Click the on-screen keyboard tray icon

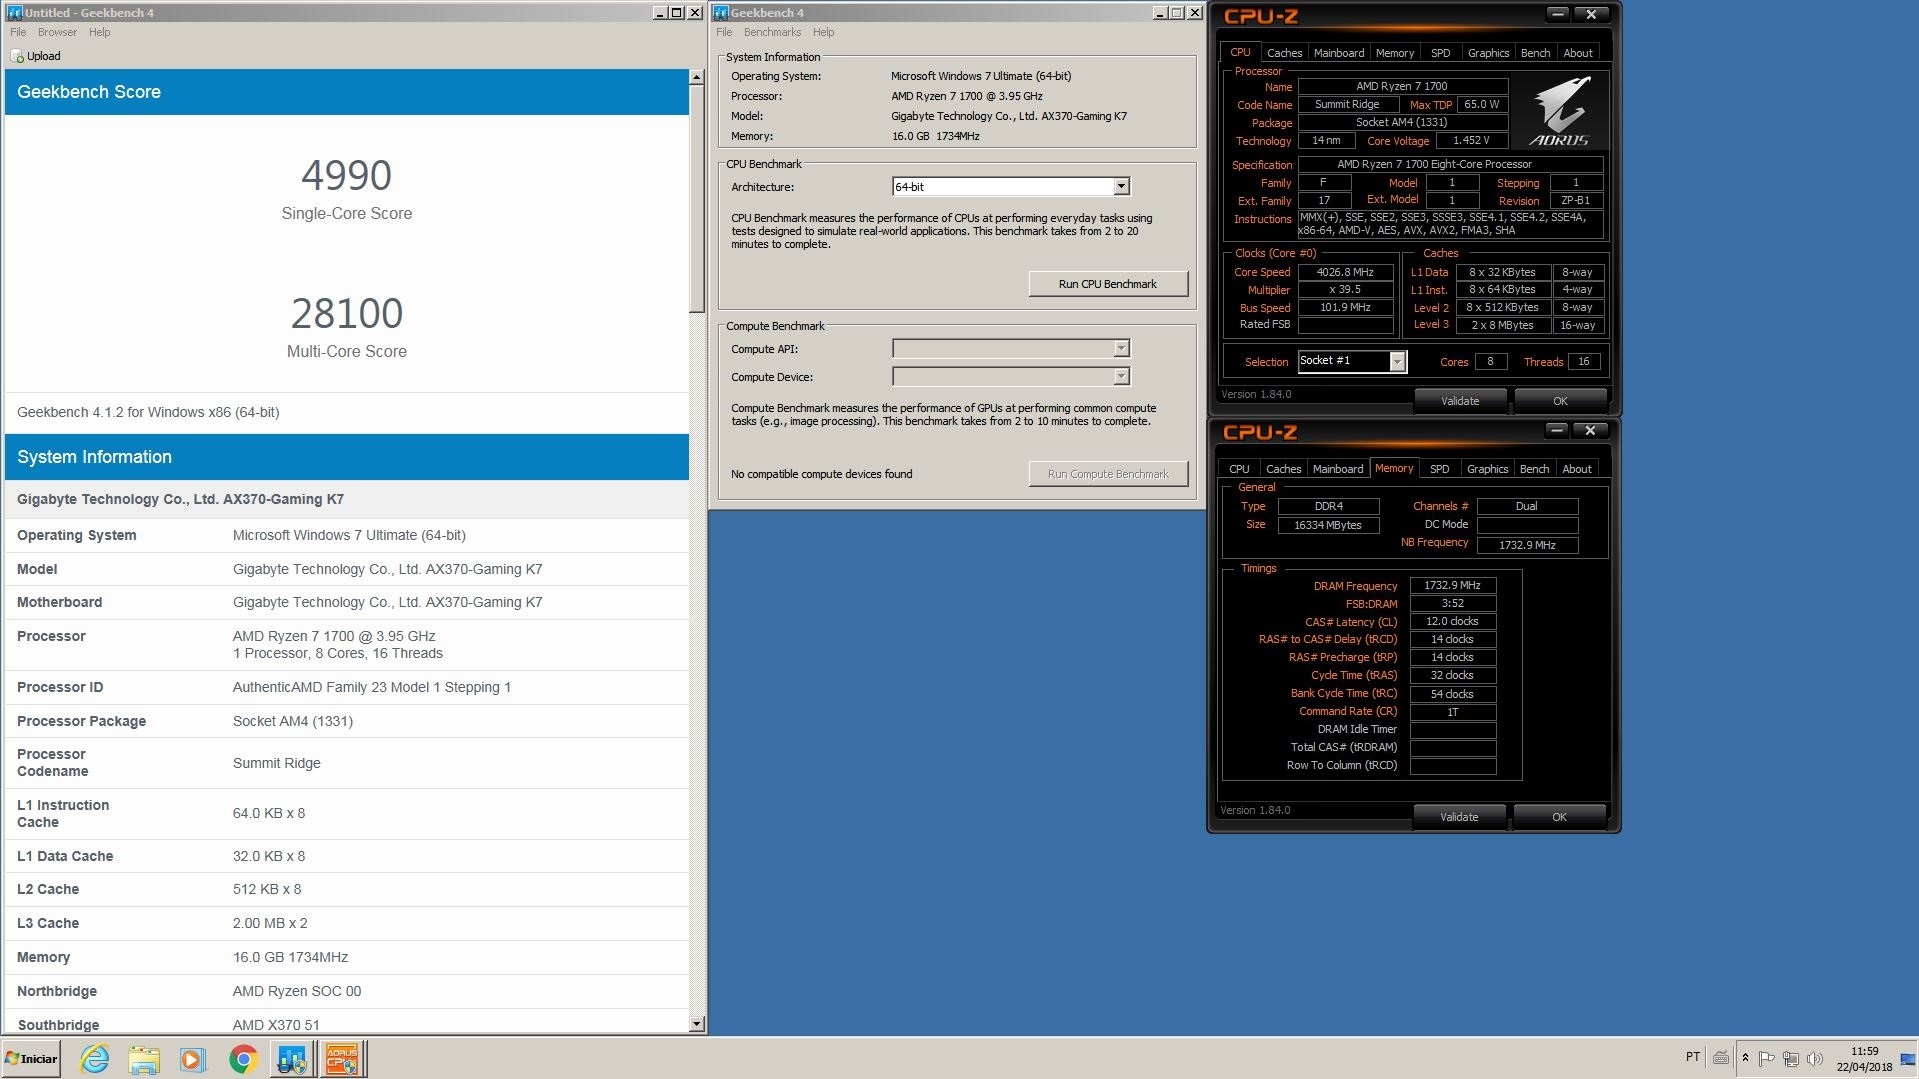(x=1721, y=1057)
